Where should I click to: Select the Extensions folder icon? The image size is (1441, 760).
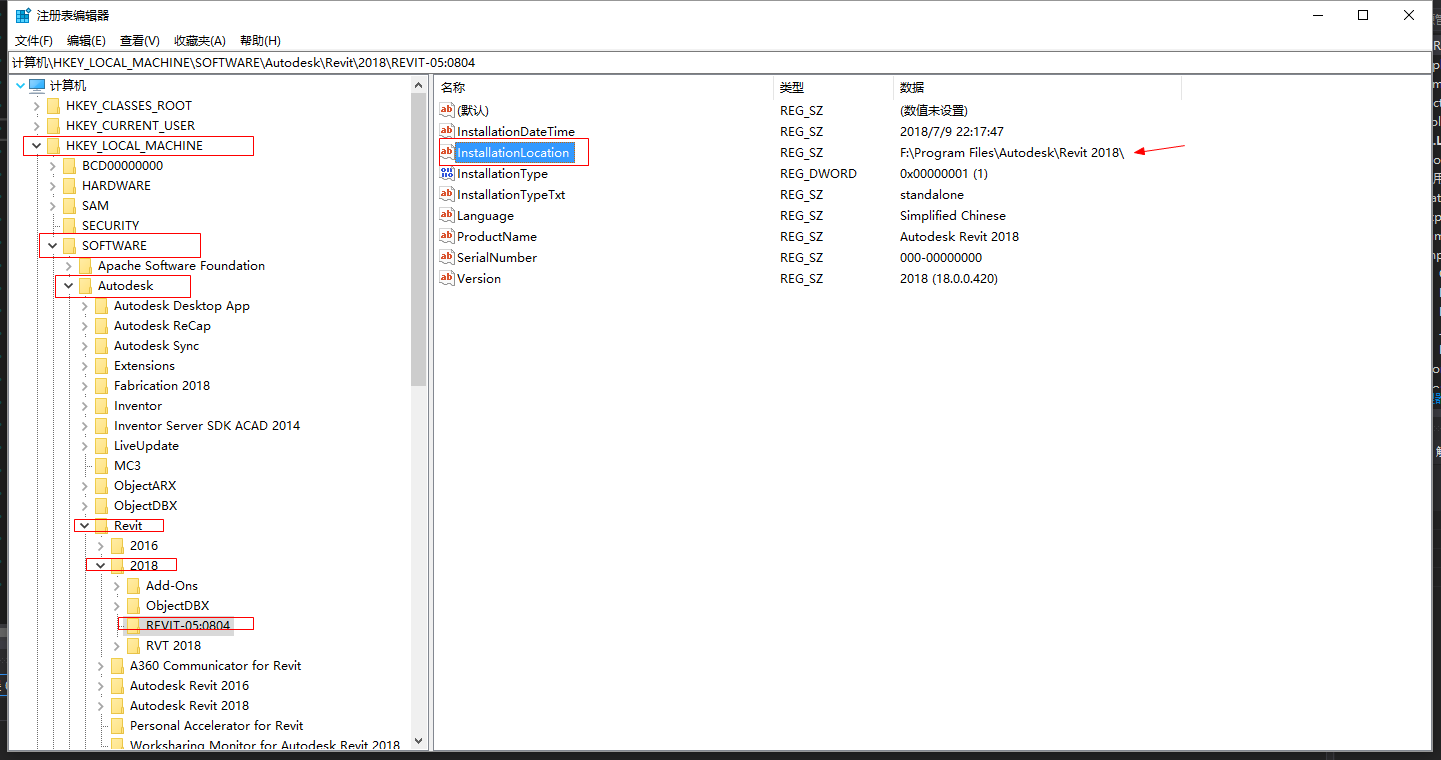point(101,366)
